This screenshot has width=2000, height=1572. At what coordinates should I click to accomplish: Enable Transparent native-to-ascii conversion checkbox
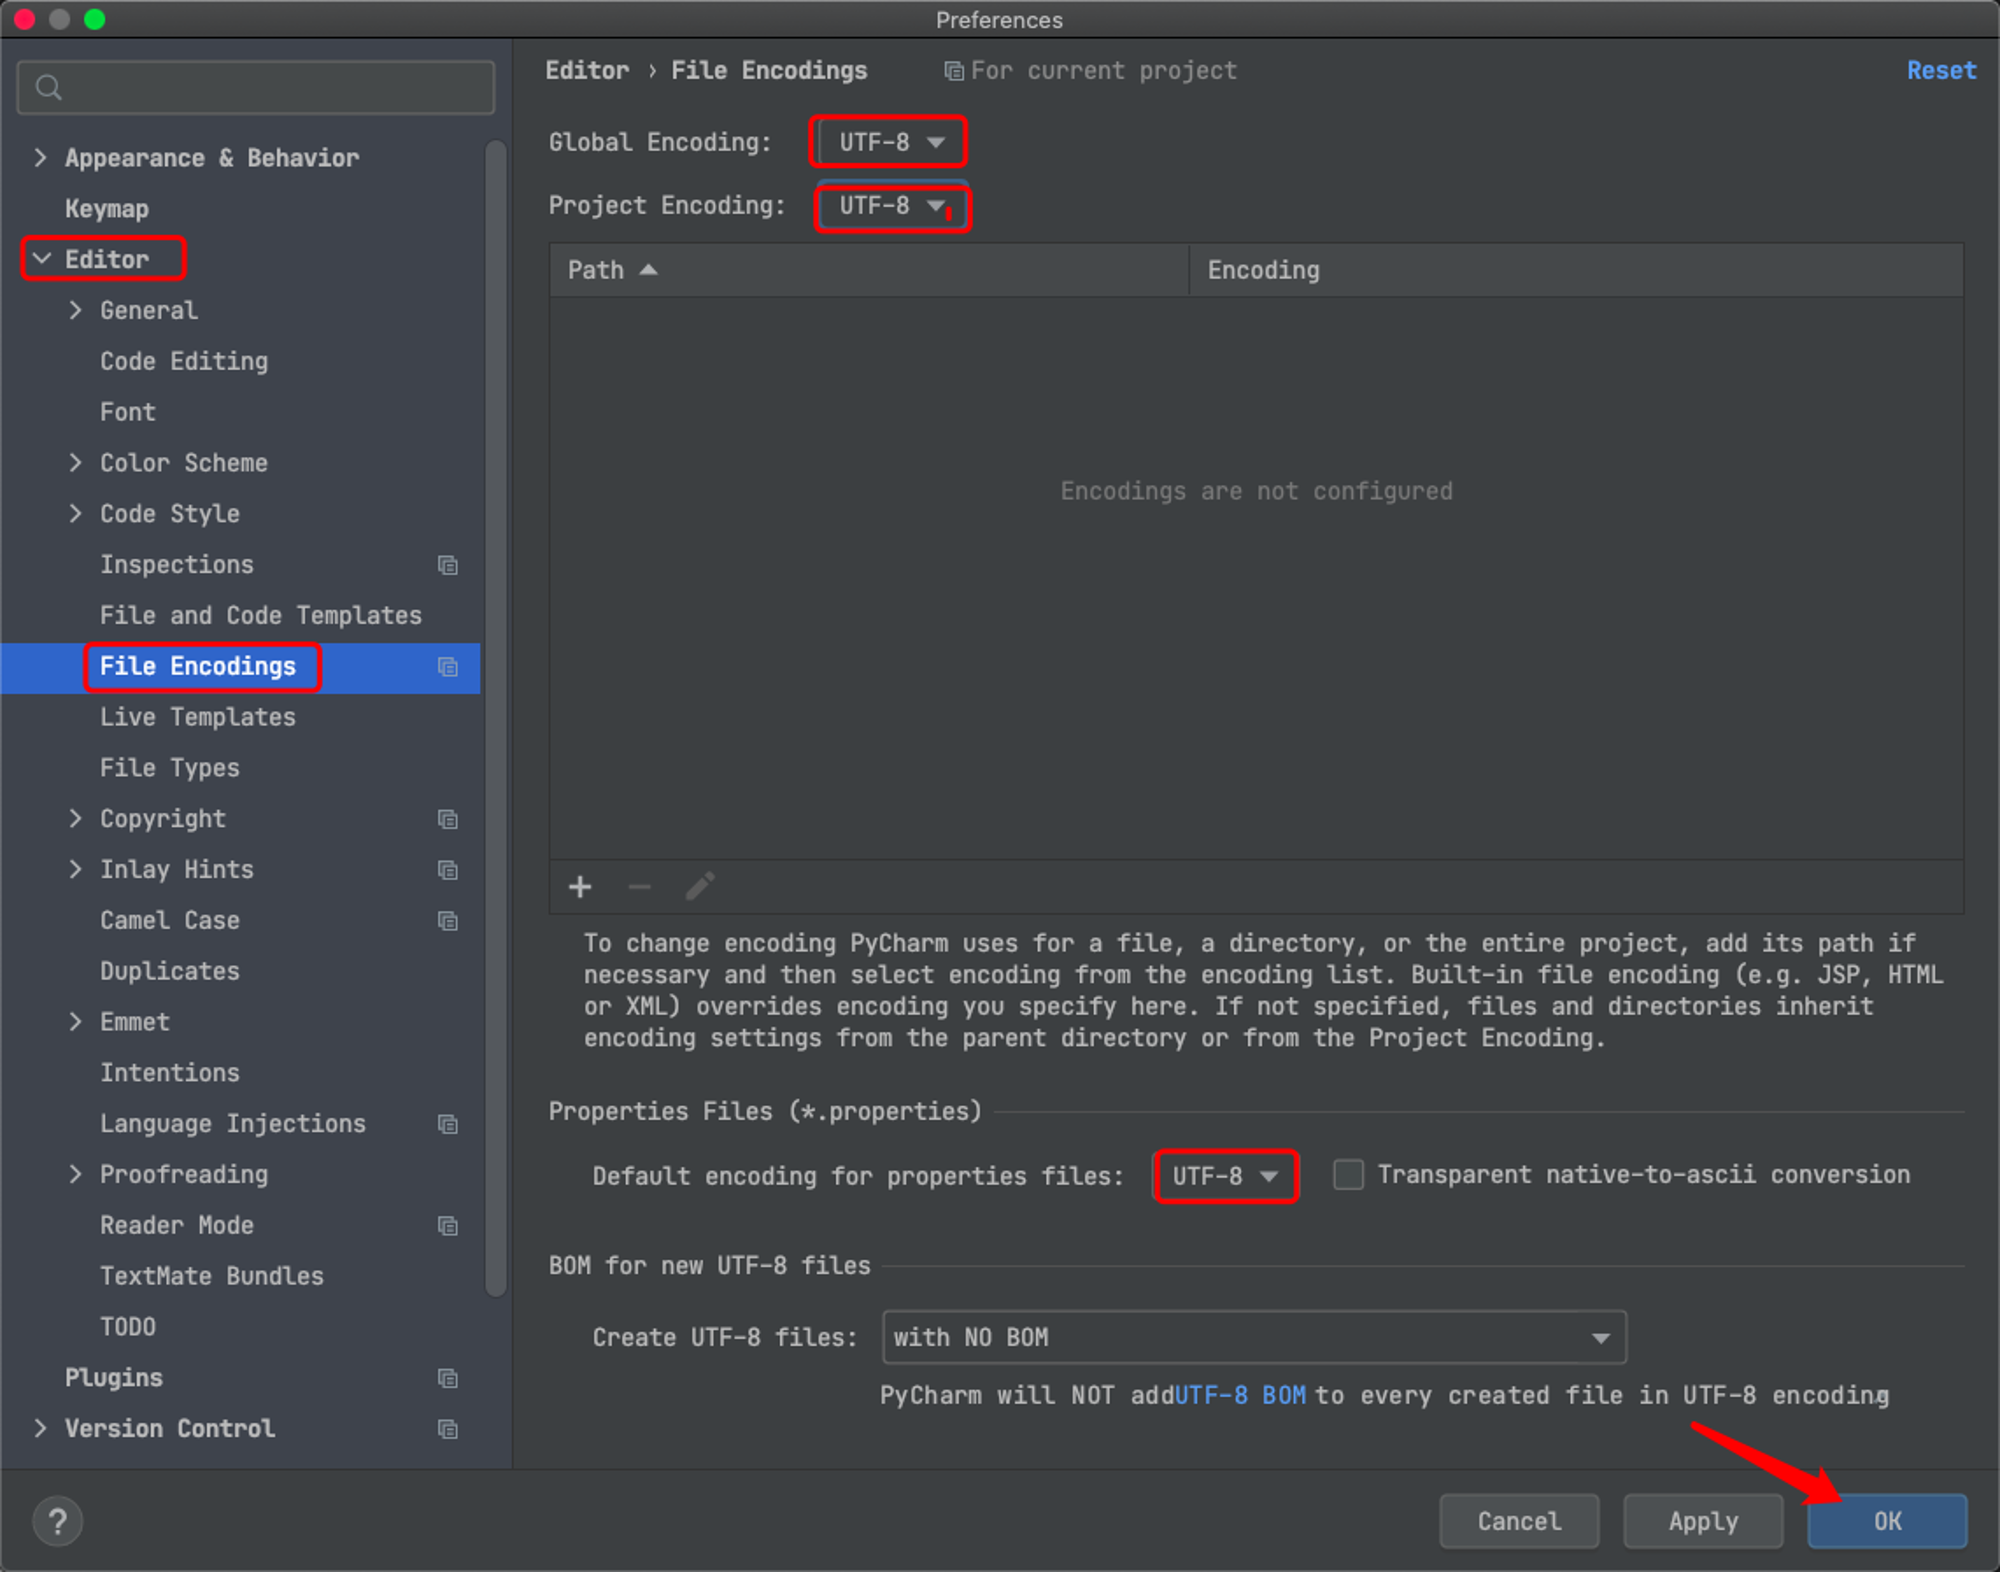click(x=1348, y=1174)
